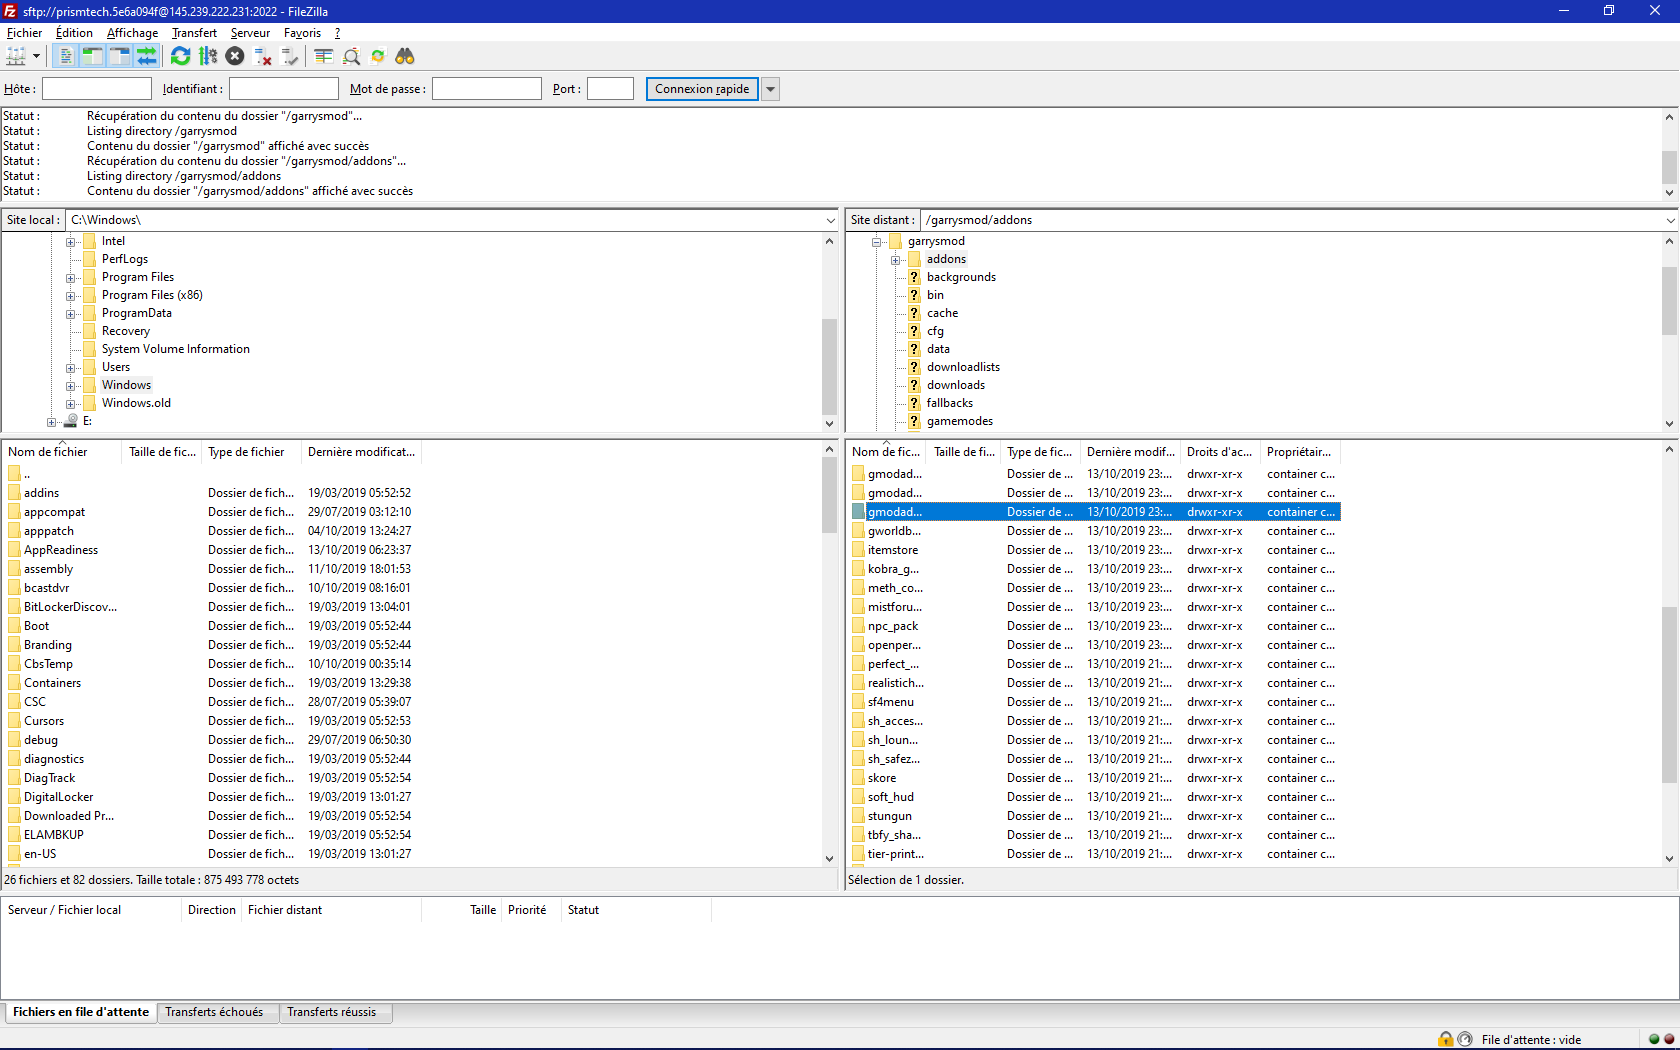The image size is (1680, 1050).
Task: Open the Transfert menu
Action: [194, 33]
